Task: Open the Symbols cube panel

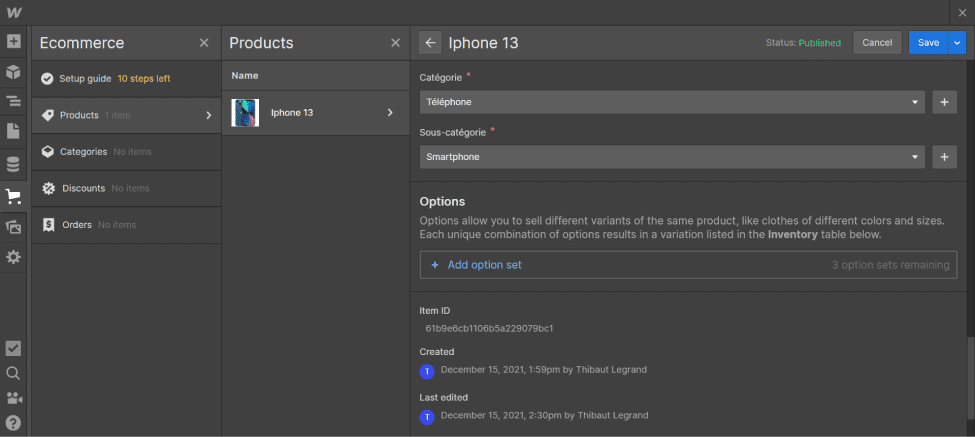Action: (x=13, y=71)
